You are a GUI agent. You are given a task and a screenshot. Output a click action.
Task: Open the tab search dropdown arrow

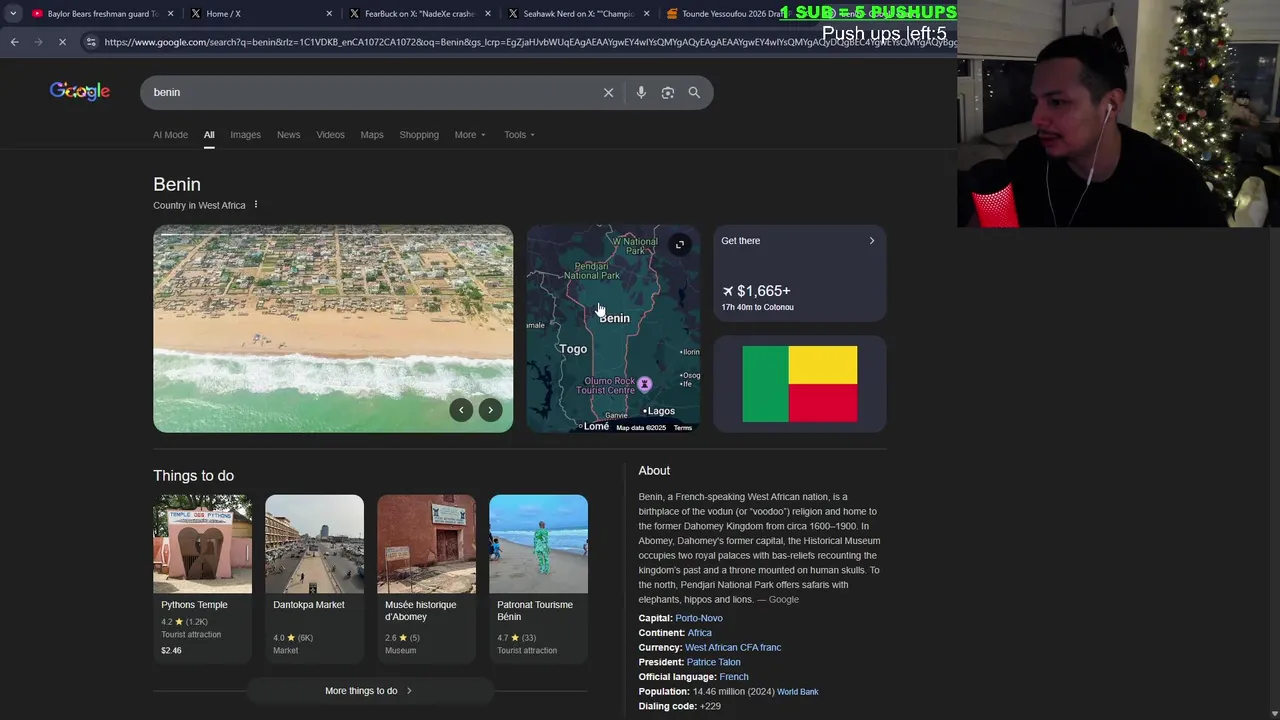click(13, 14)
